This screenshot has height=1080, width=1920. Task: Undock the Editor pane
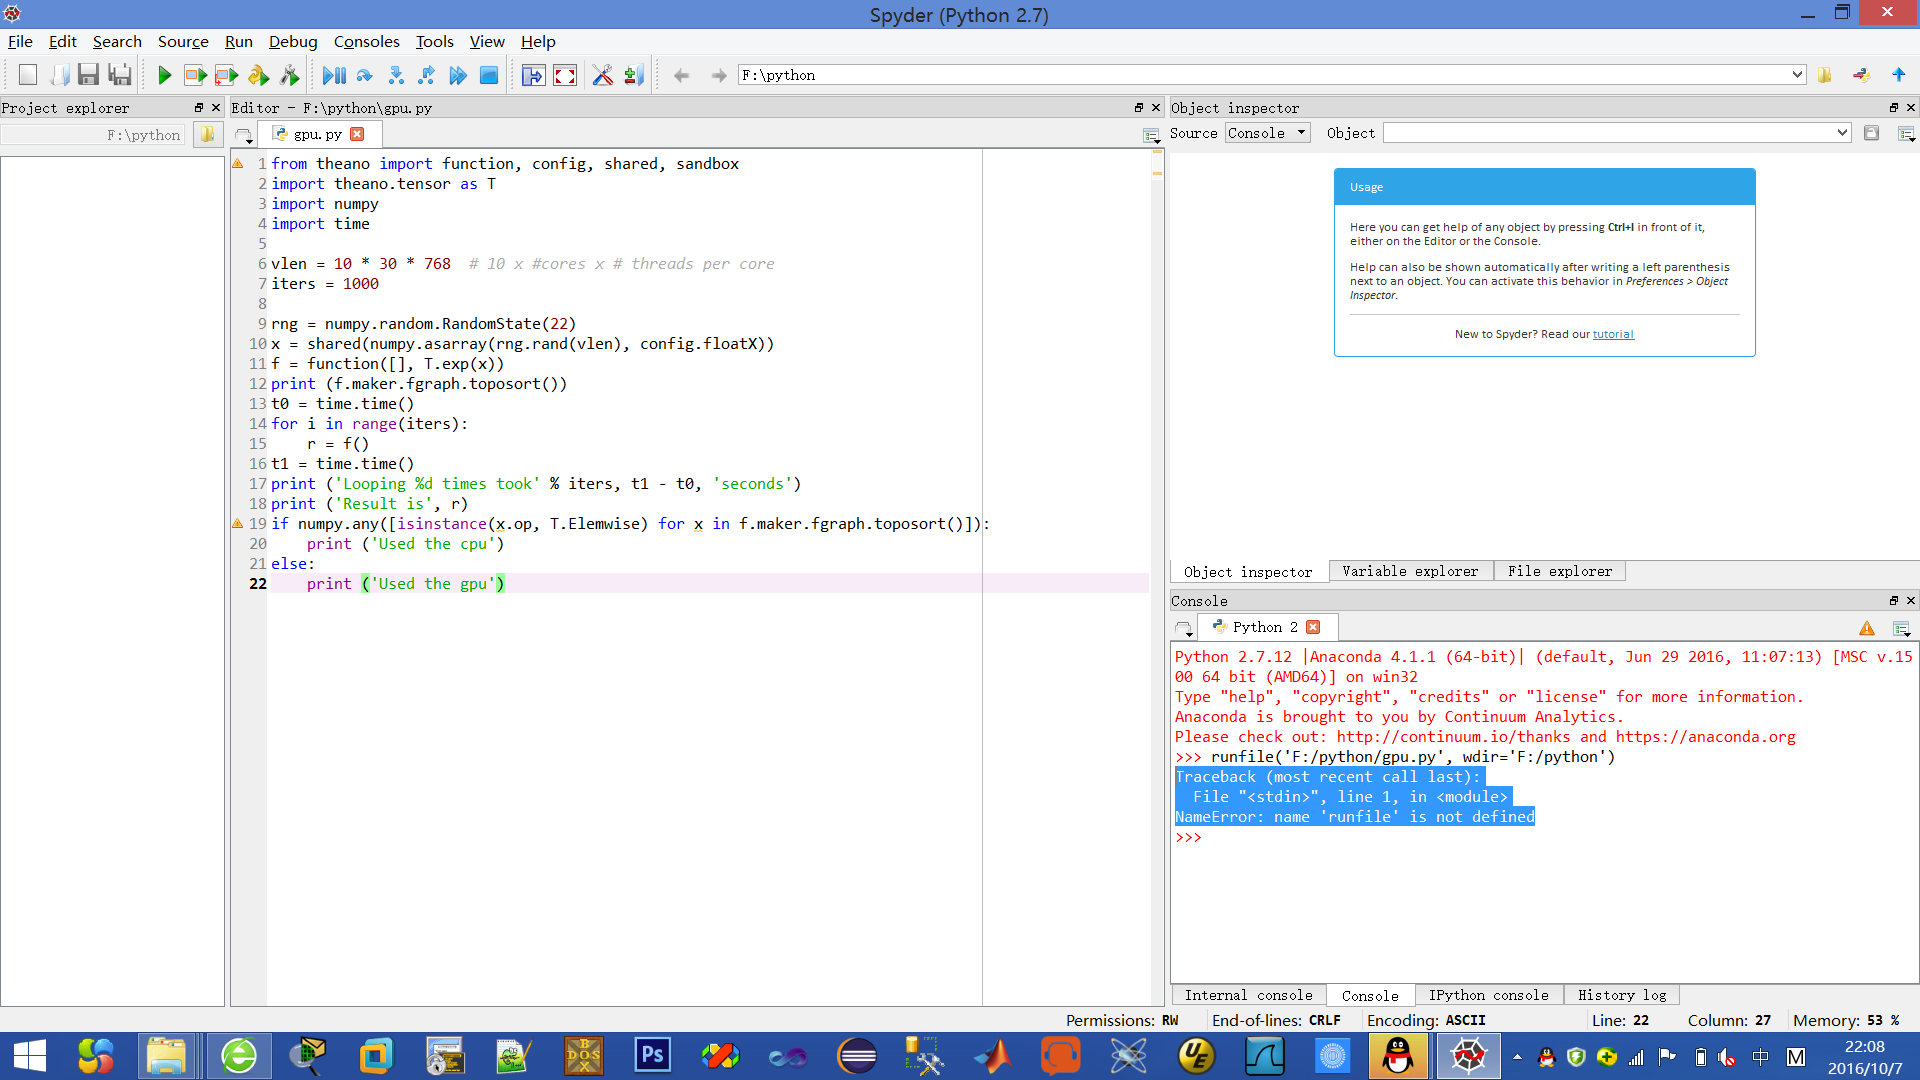pyautogui.click(x=1139, y=108)
